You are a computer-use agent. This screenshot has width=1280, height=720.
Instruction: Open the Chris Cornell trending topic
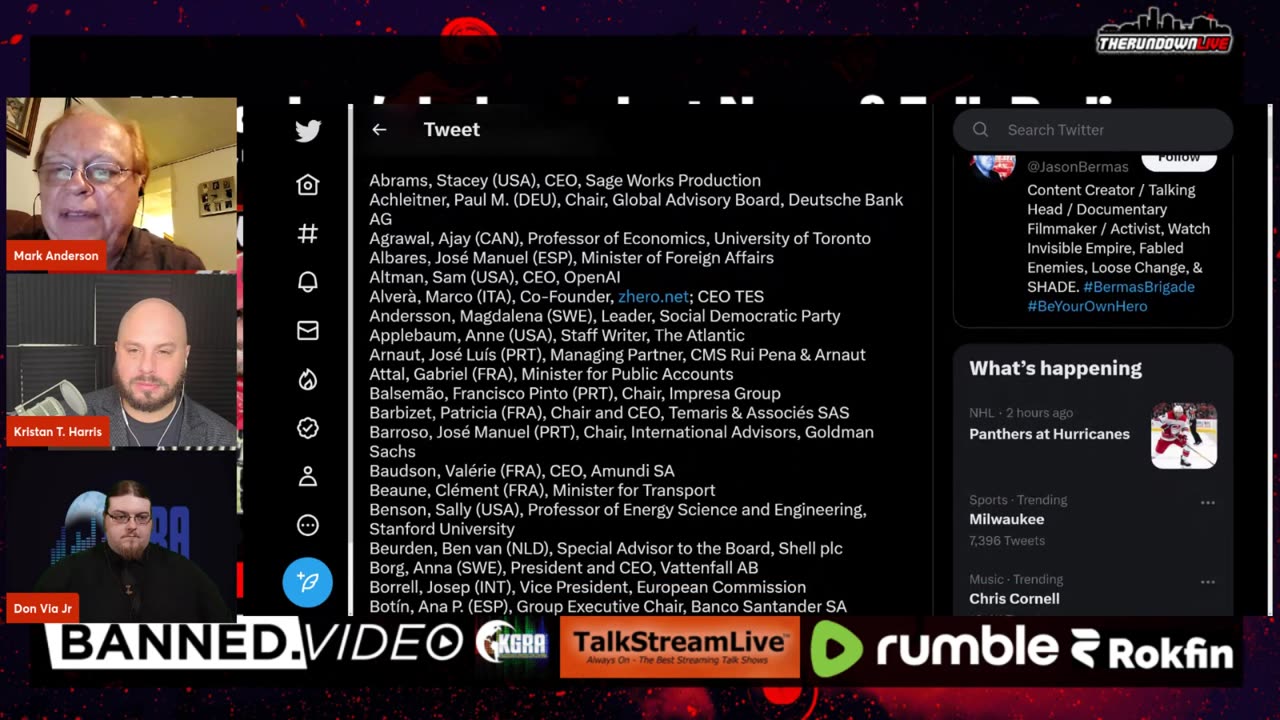1014,598
